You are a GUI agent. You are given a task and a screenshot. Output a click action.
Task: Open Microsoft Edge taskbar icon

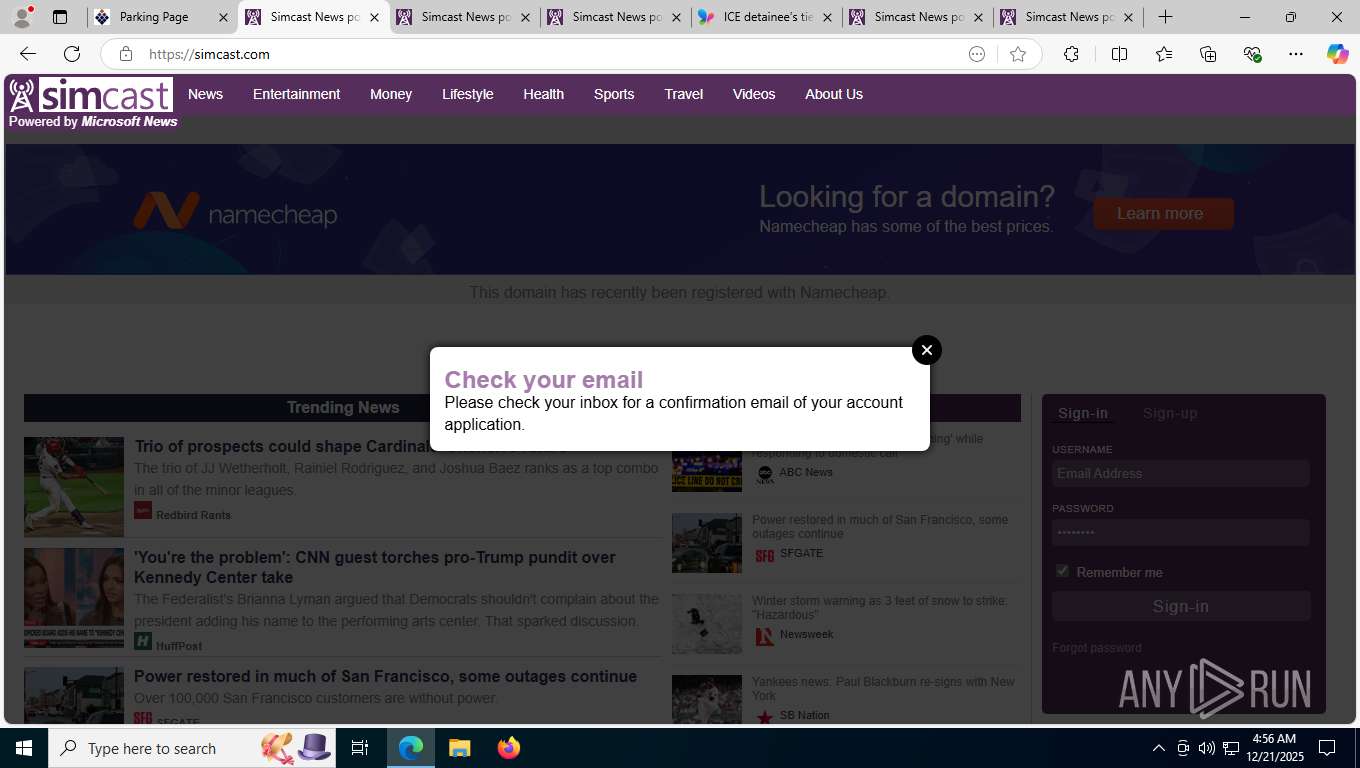(411, 748)
